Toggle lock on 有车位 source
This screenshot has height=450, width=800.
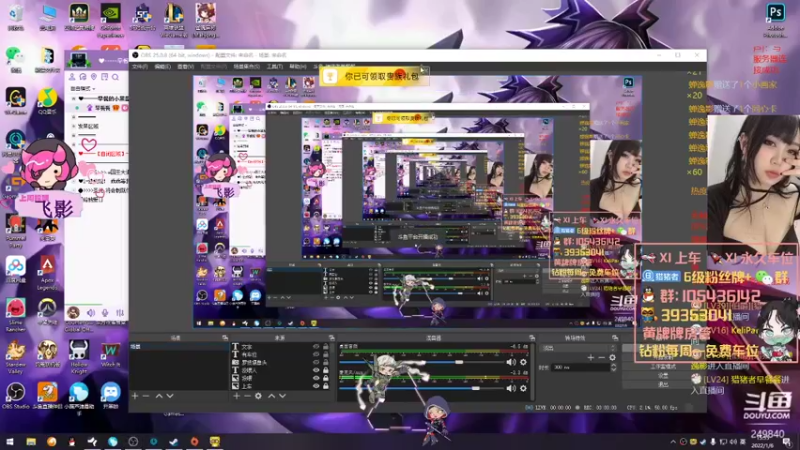click(326, 354)
